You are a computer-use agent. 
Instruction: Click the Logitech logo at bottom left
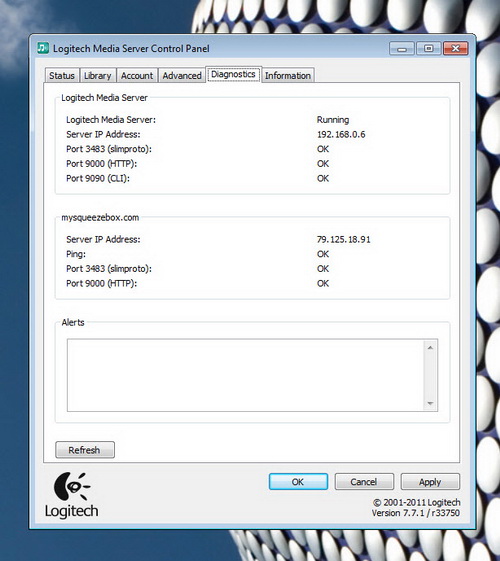click(x=72, y=495)
